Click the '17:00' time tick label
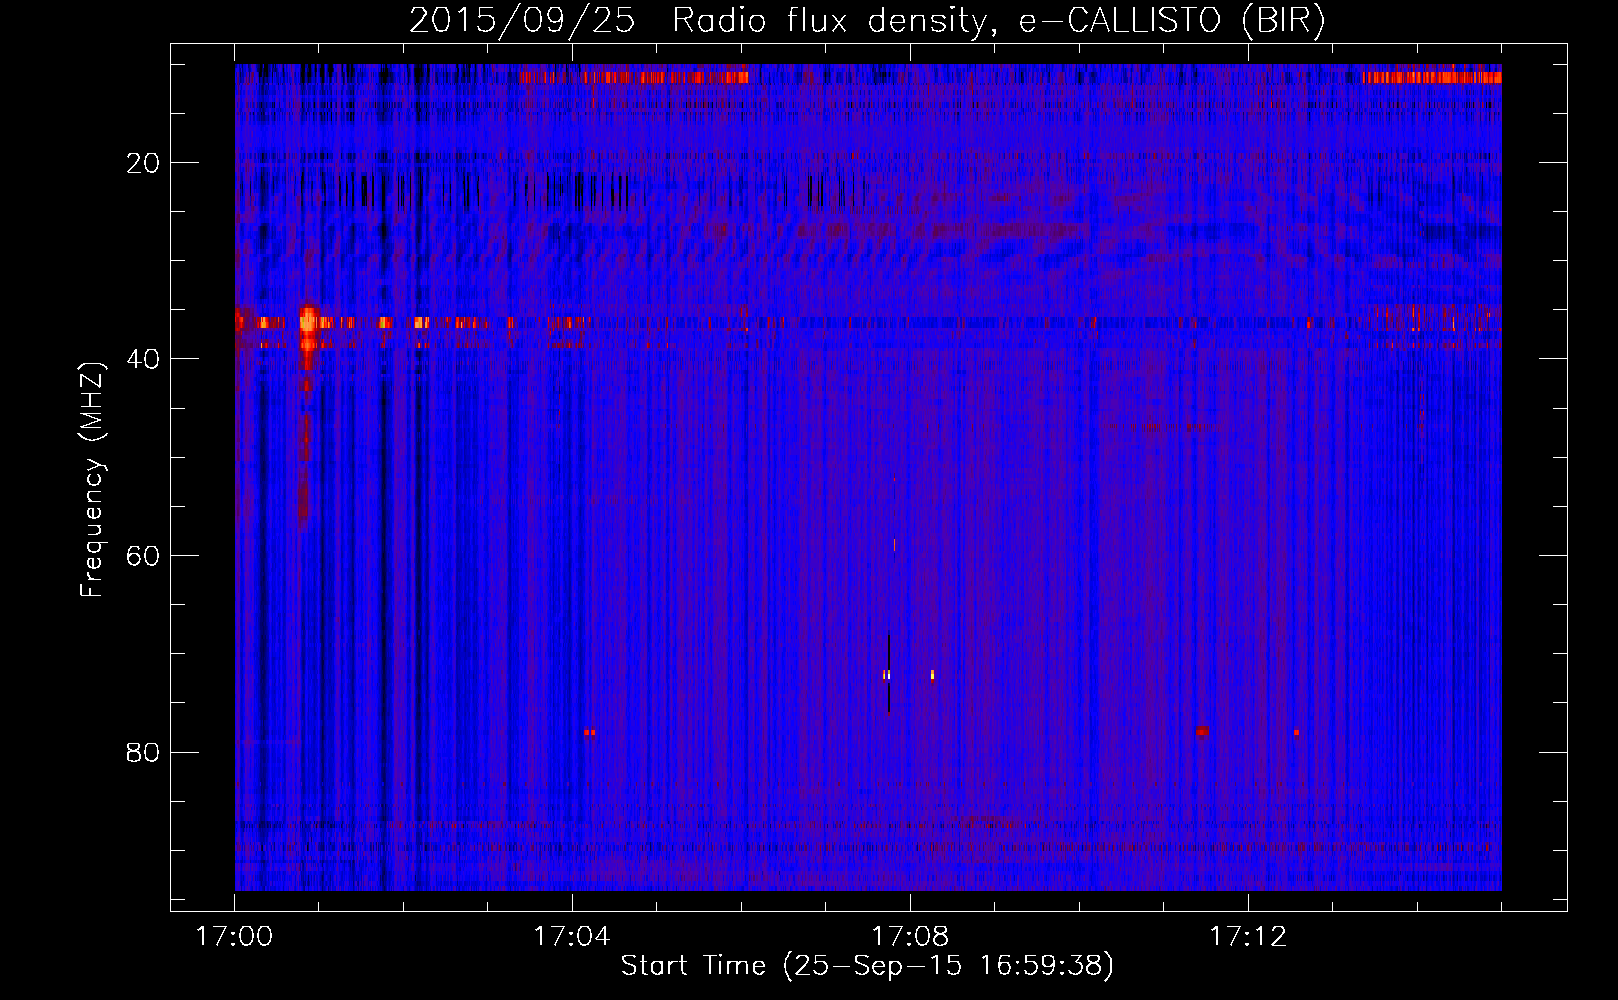Viewport: 1618px width, 1000px height. click(234, 937)
